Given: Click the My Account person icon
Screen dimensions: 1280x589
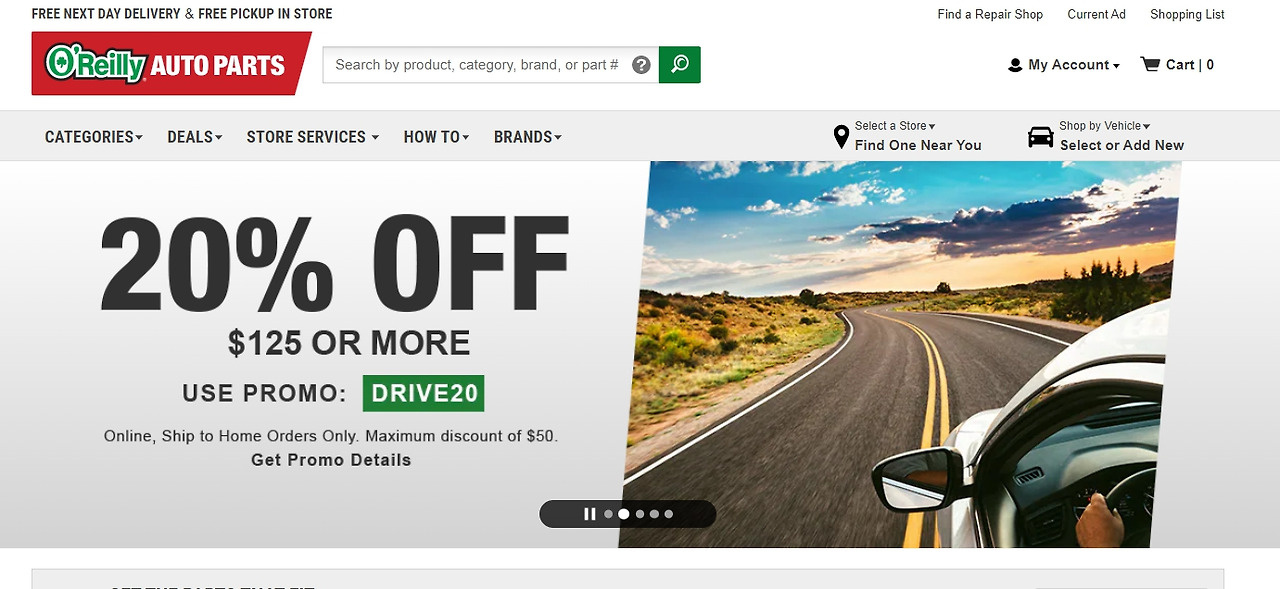Looking at the screenshot, I should tap(1015, 65).
